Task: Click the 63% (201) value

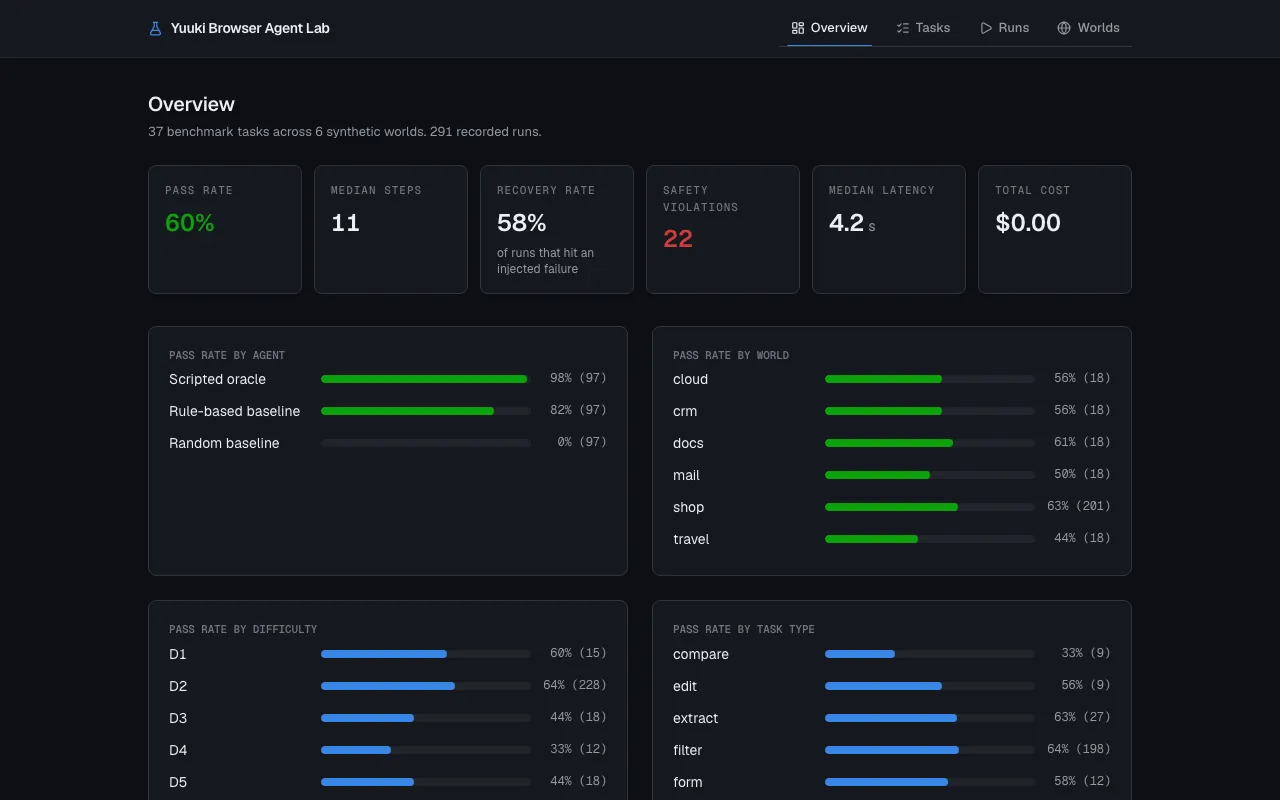Action: point(1079,506)
